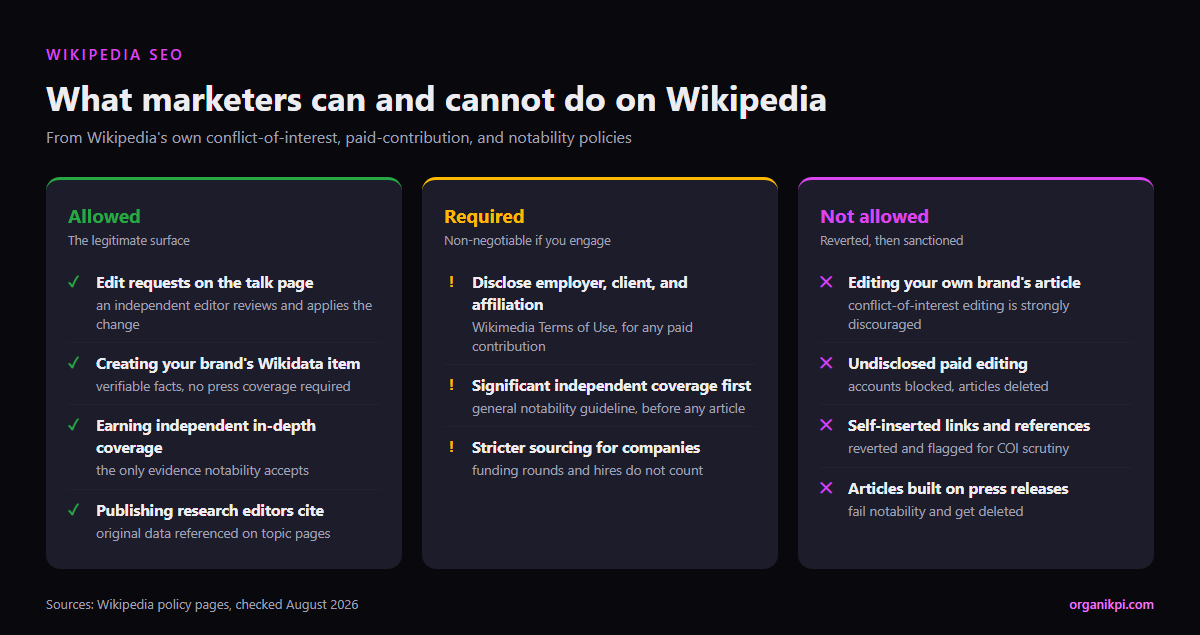This screenshot has height=635, width=1200.
Task: Click the text The legitimate surface
Action: tap(129, 240)
